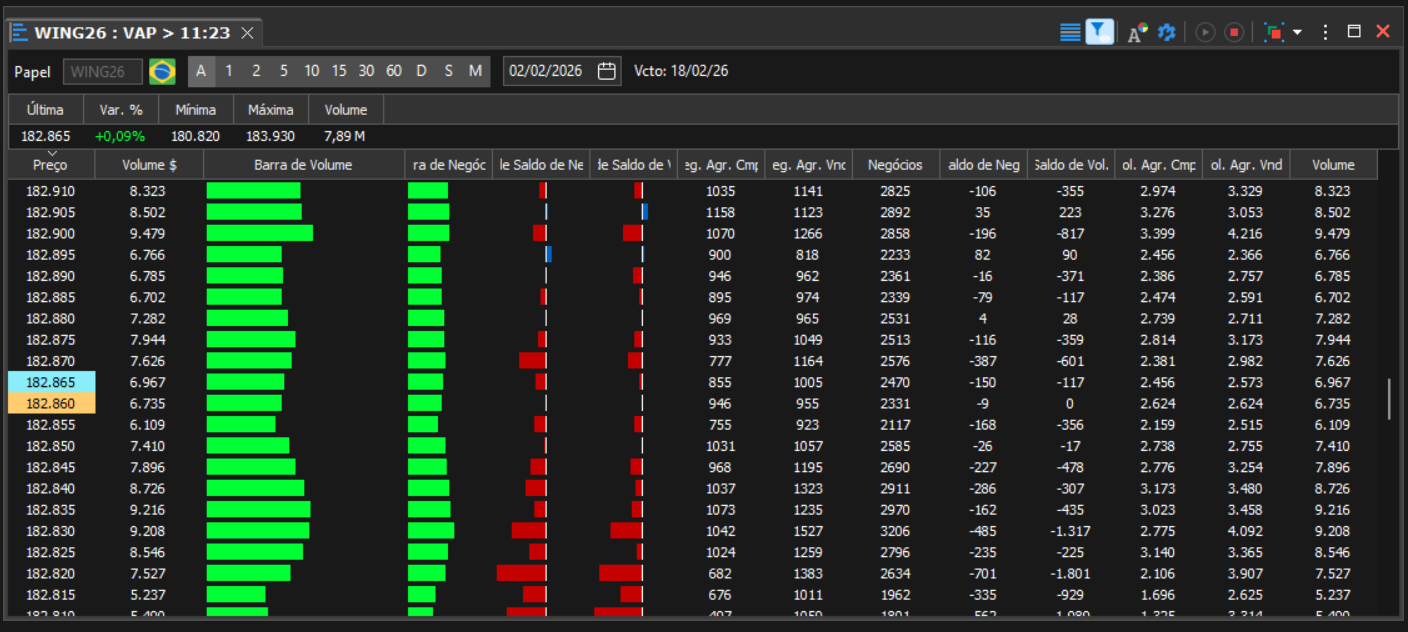Close the WING26 VAP tab

247,33
